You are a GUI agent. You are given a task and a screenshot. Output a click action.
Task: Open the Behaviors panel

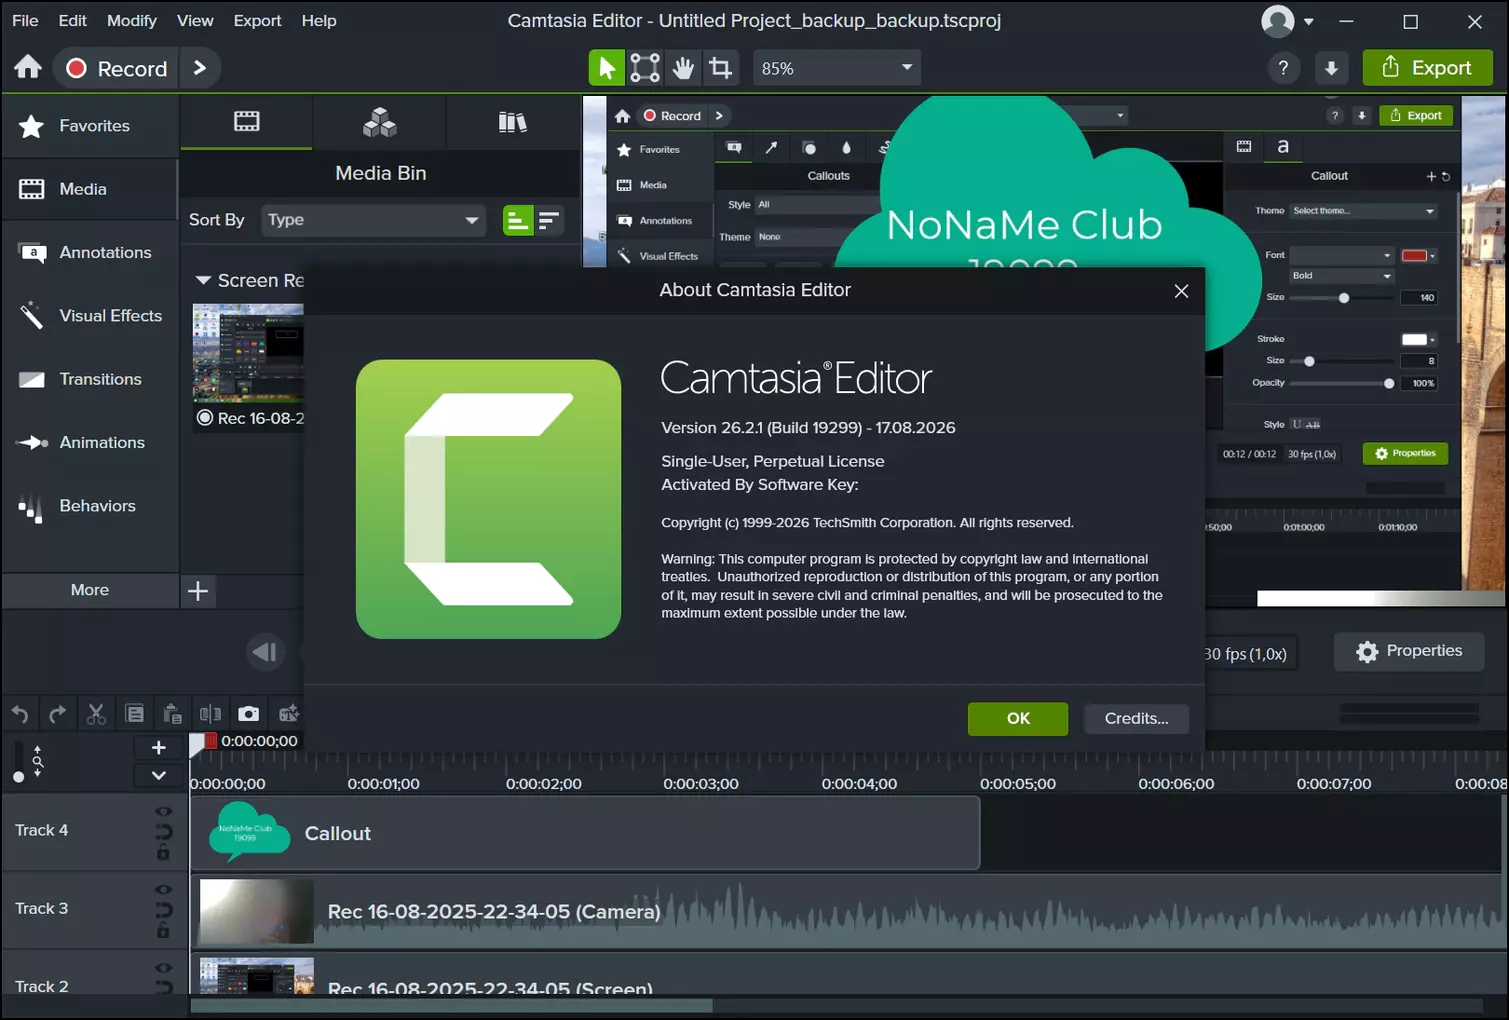pos(90,506)
